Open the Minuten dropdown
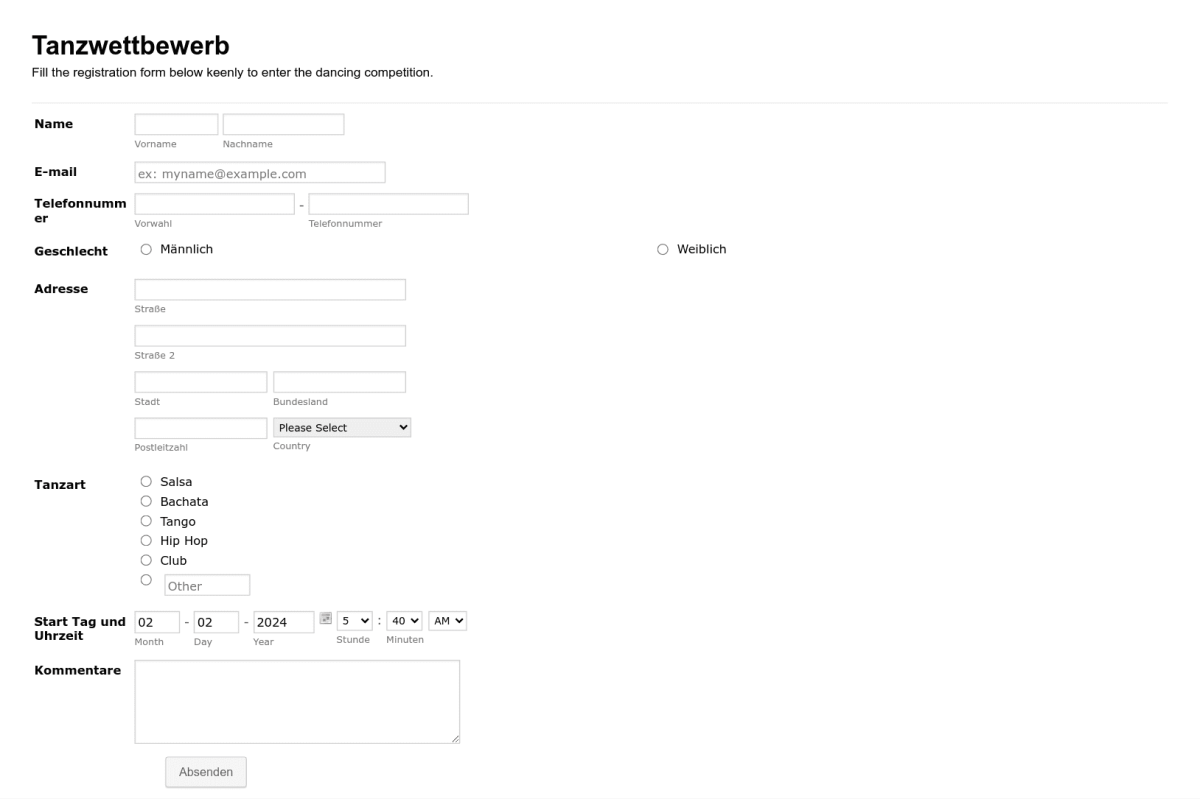 coord(403,620)
